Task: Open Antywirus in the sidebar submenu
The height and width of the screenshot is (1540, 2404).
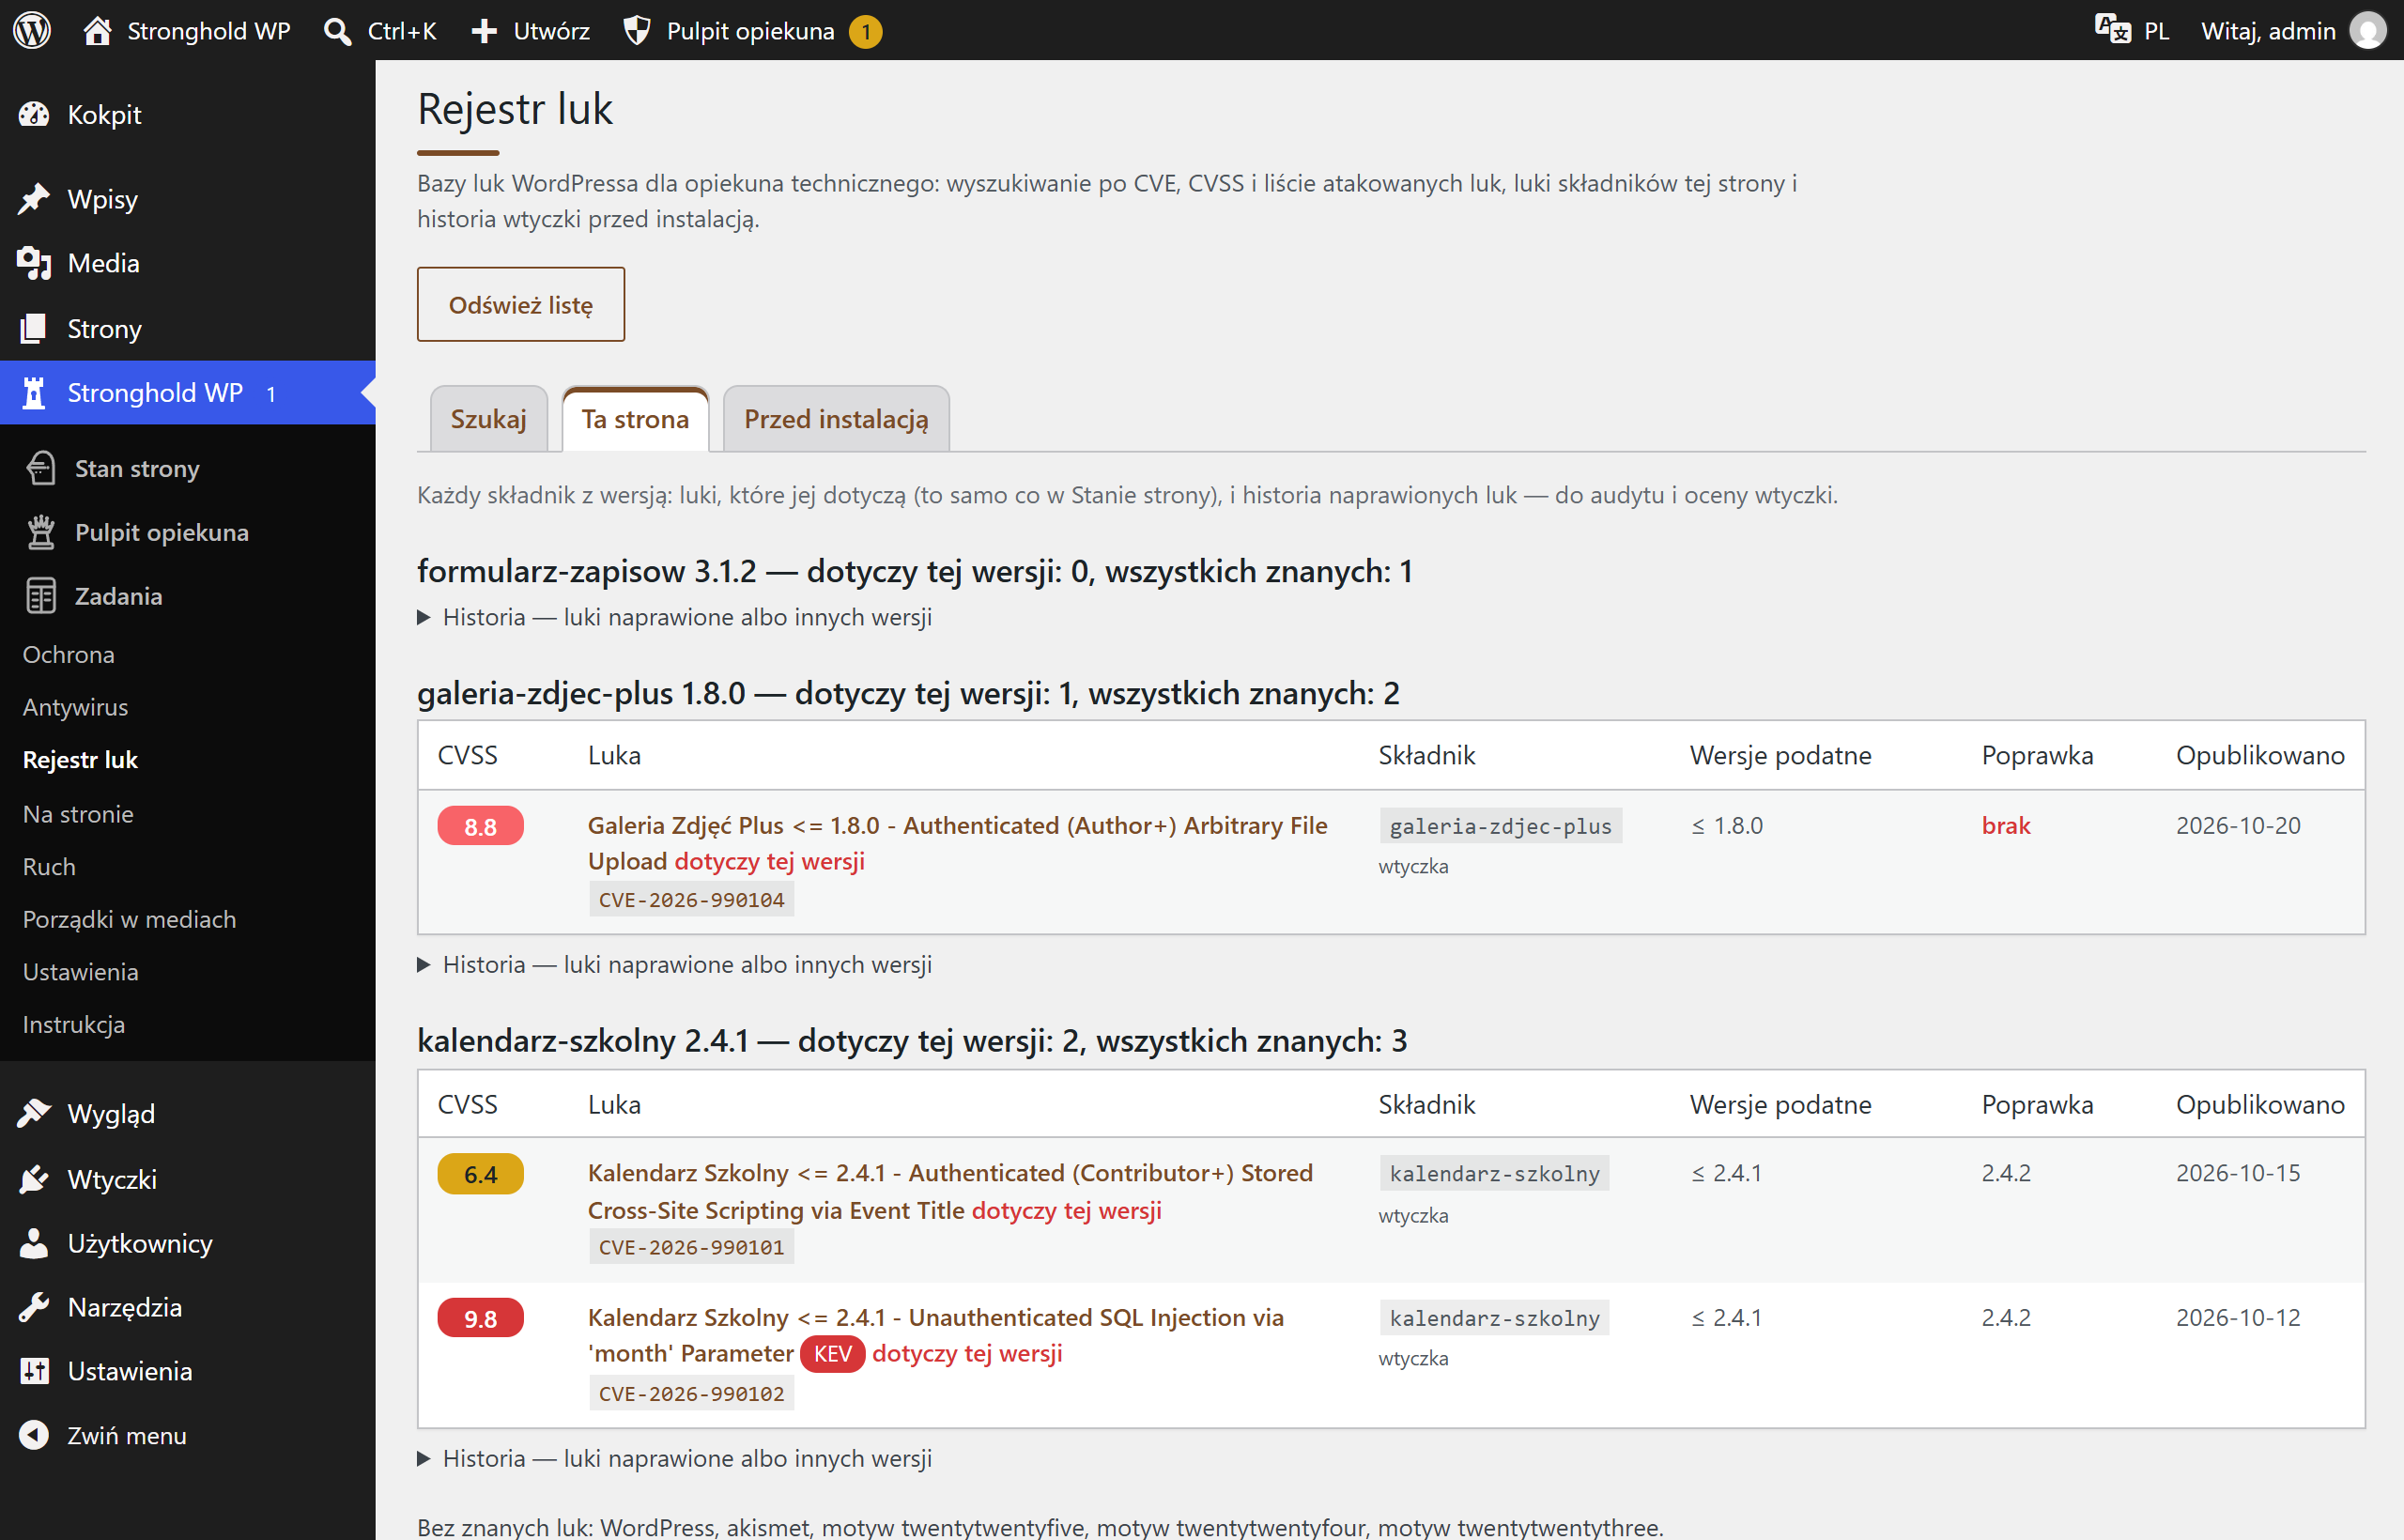Action: (x=76, y=707)
